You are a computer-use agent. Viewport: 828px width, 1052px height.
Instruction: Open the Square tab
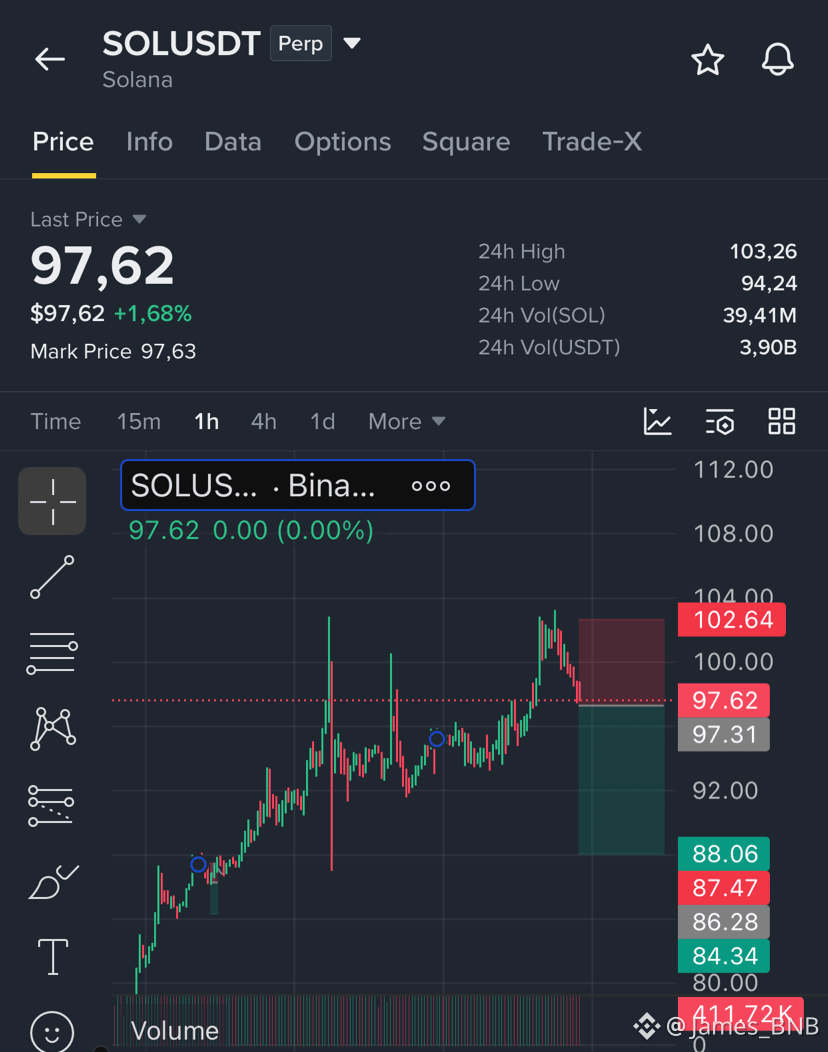(466, 142)
